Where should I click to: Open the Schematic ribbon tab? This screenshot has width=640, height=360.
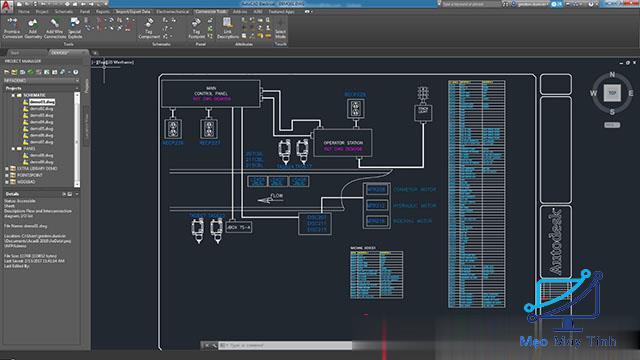[x=64, y=12]
